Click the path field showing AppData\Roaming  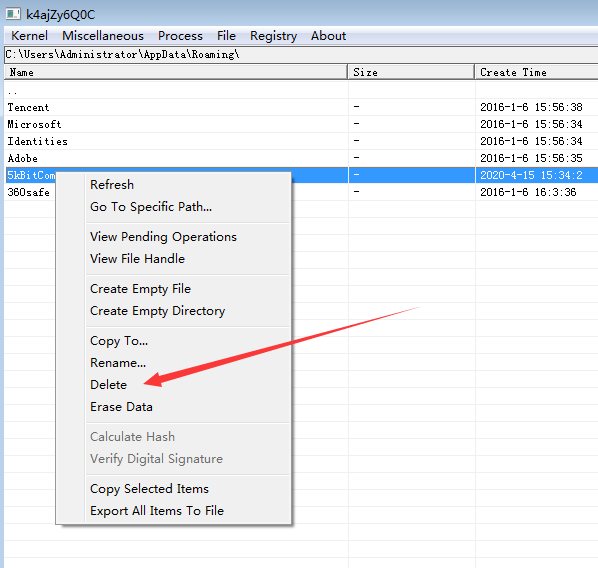pos(301,55)
